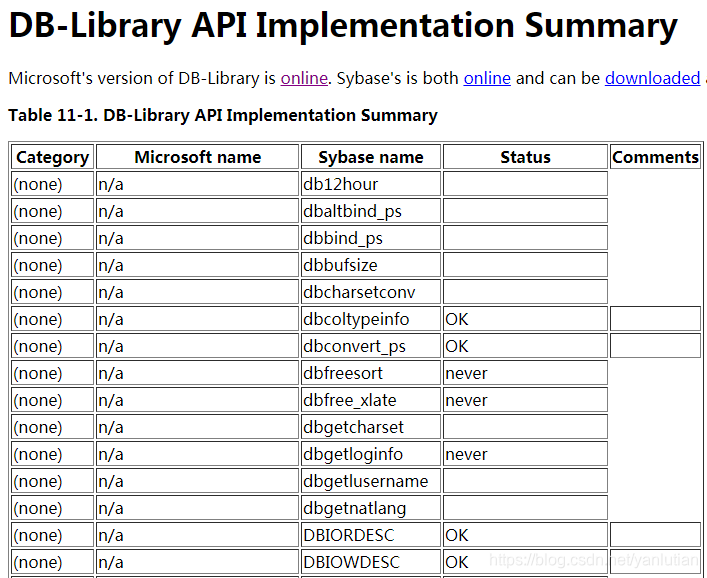Select the "dbfreesort" cell

(x=371, y=373)
